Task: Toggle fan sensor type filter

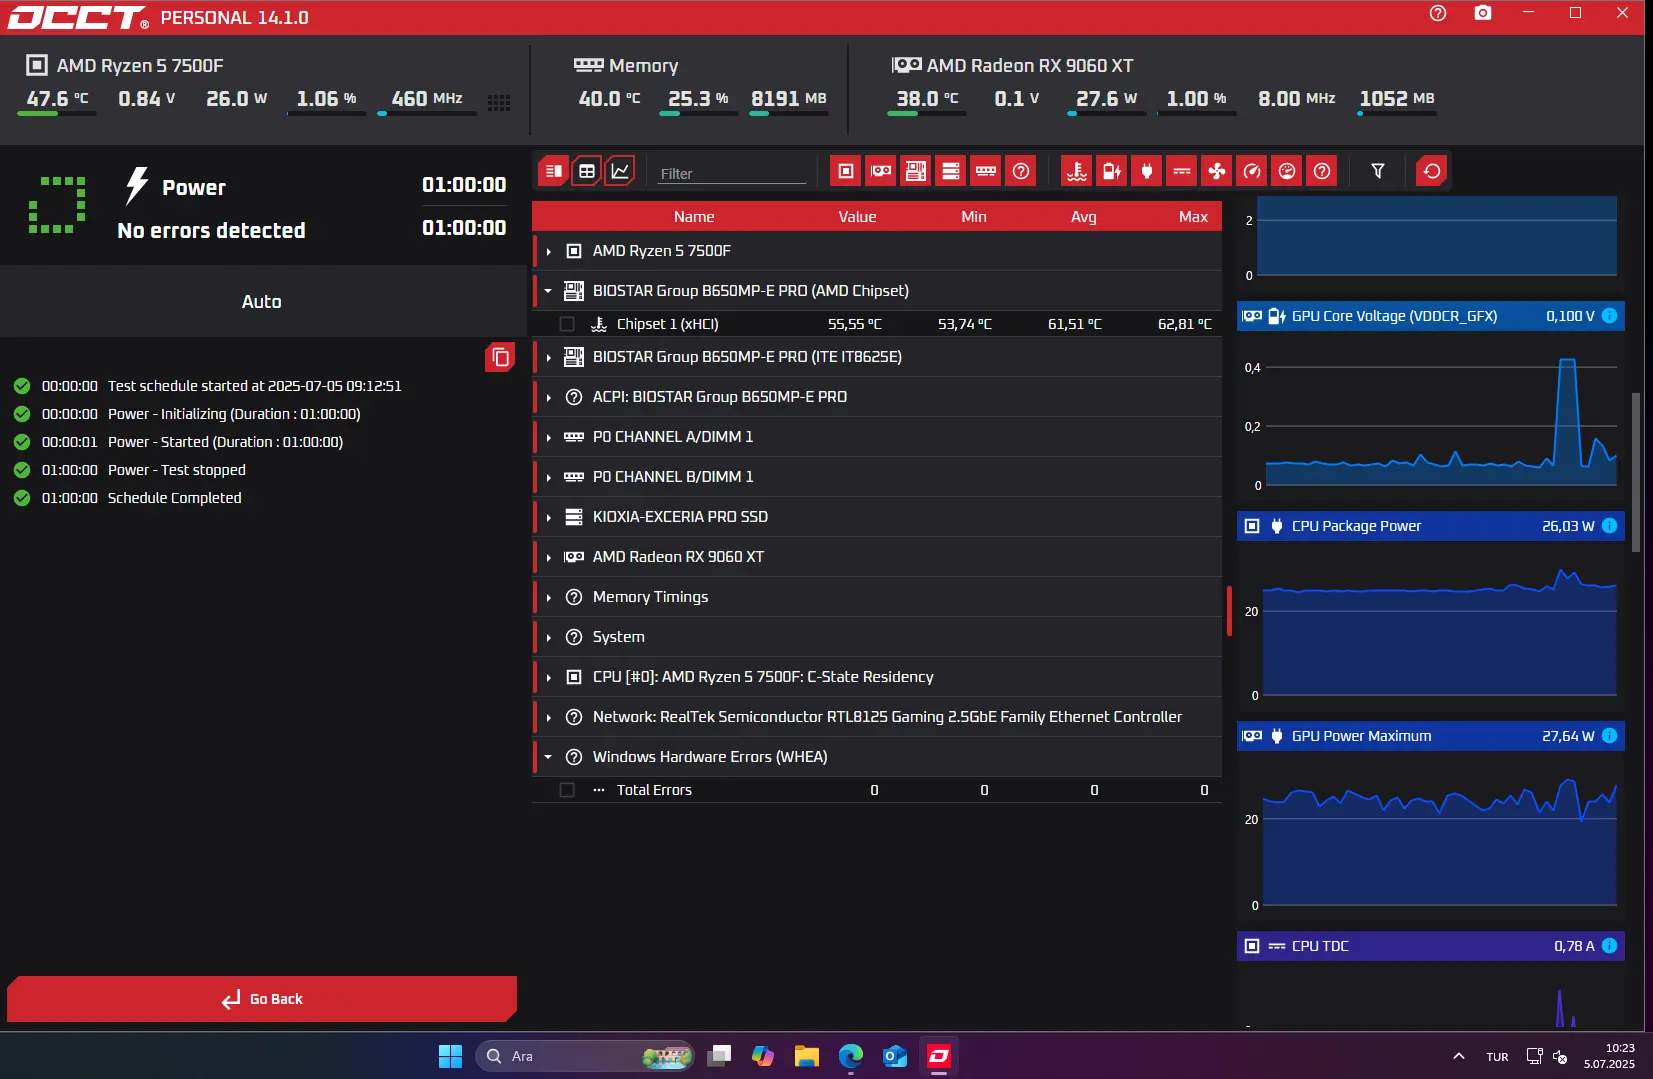Action: point(1217,171)
